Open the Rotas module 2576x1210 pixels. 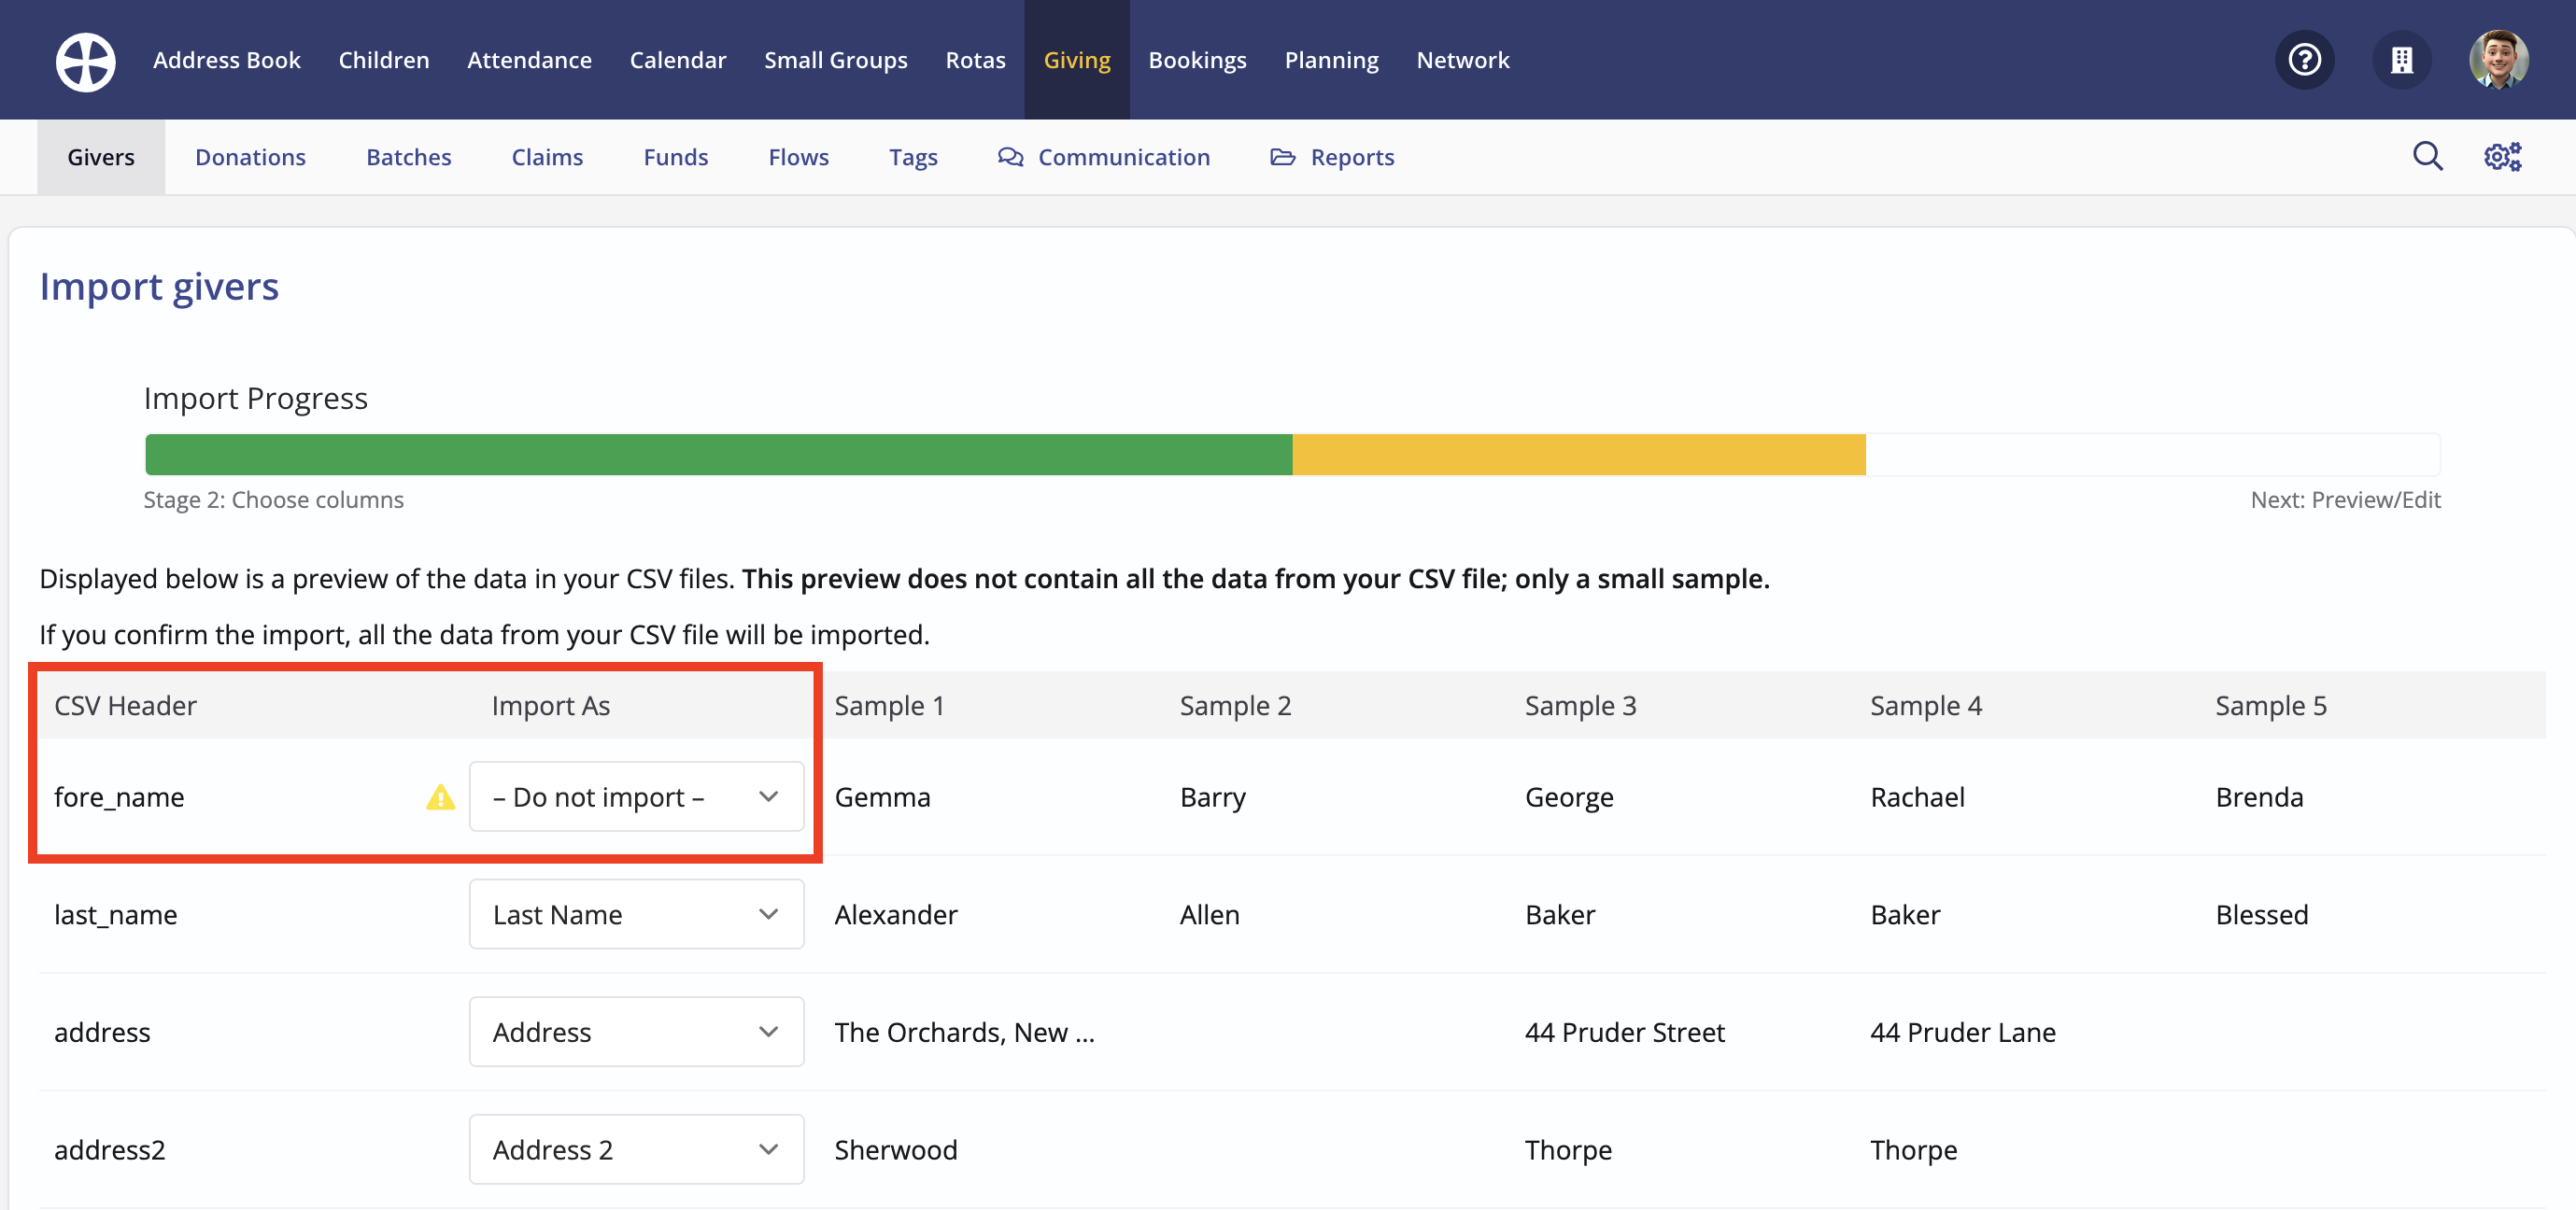(975, 60)
